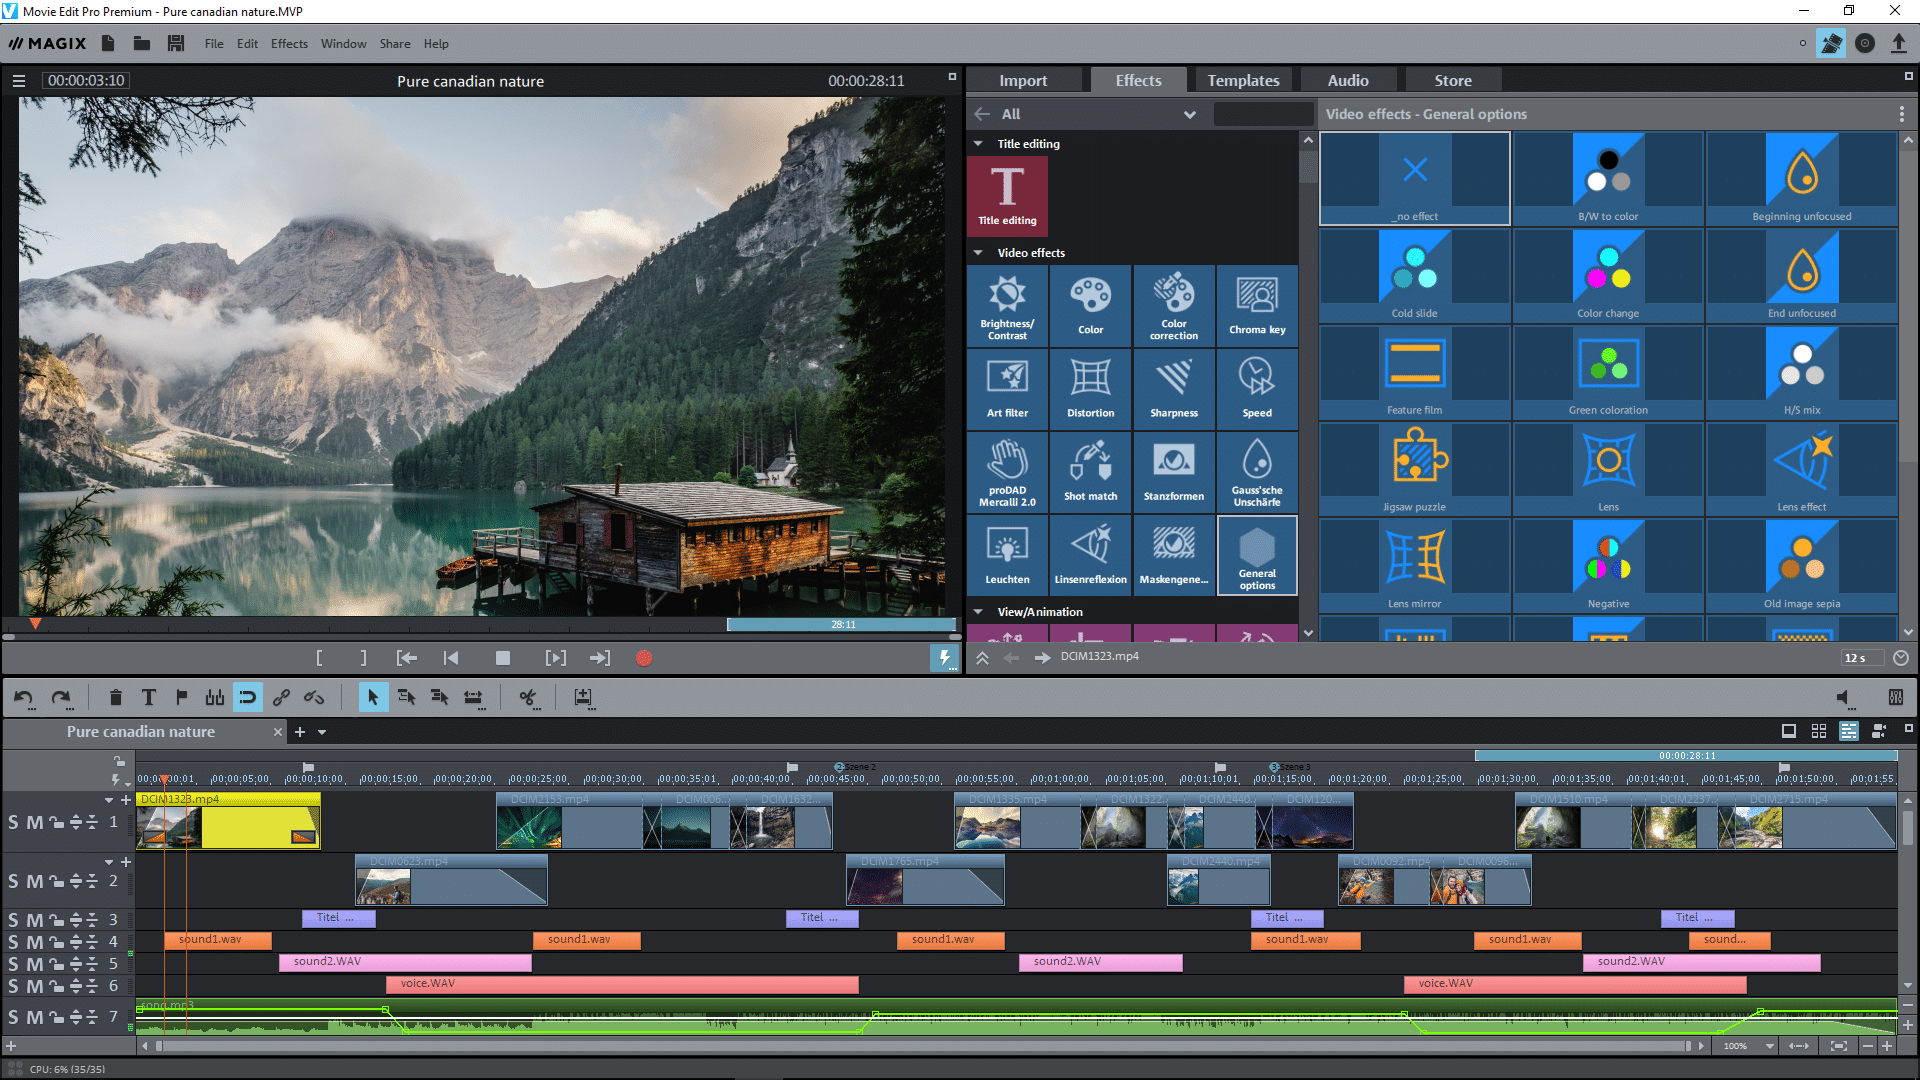Click the link objects chain icon

(x=281, y=697)
